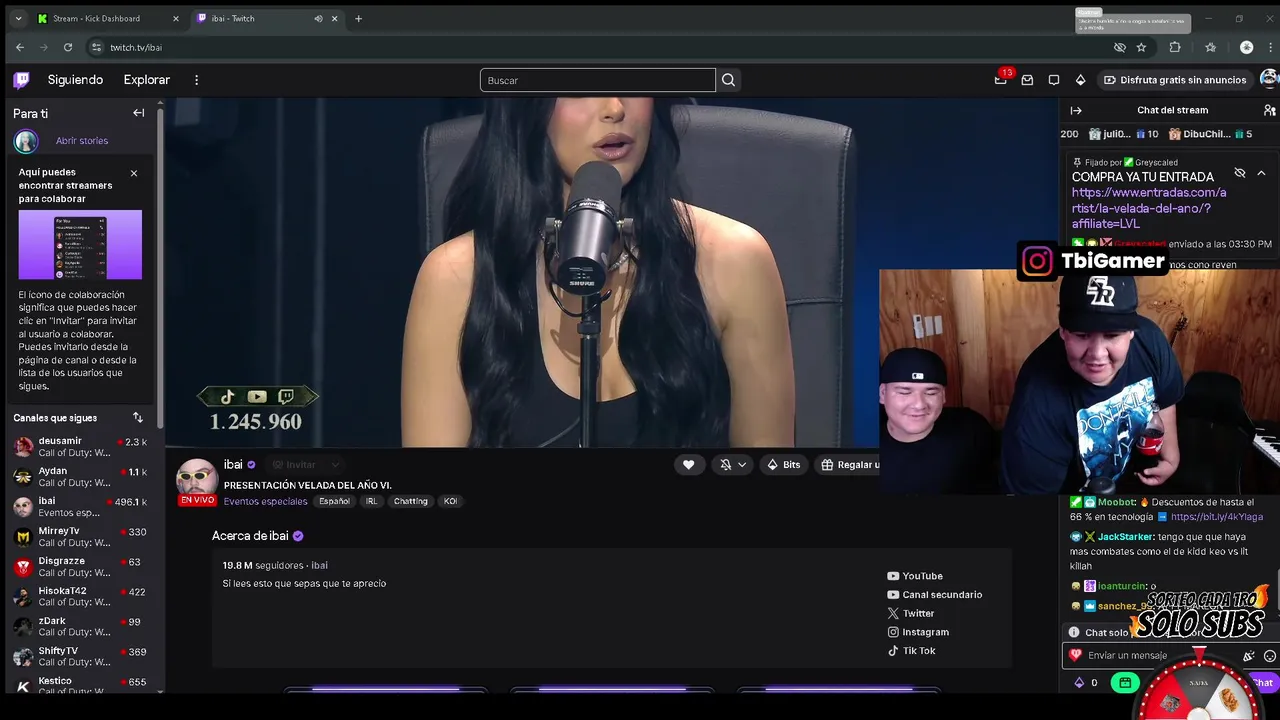Open Aydan channel in sidebar
Viewport: 1280px width, 720px height.
(x=80, y=477)
